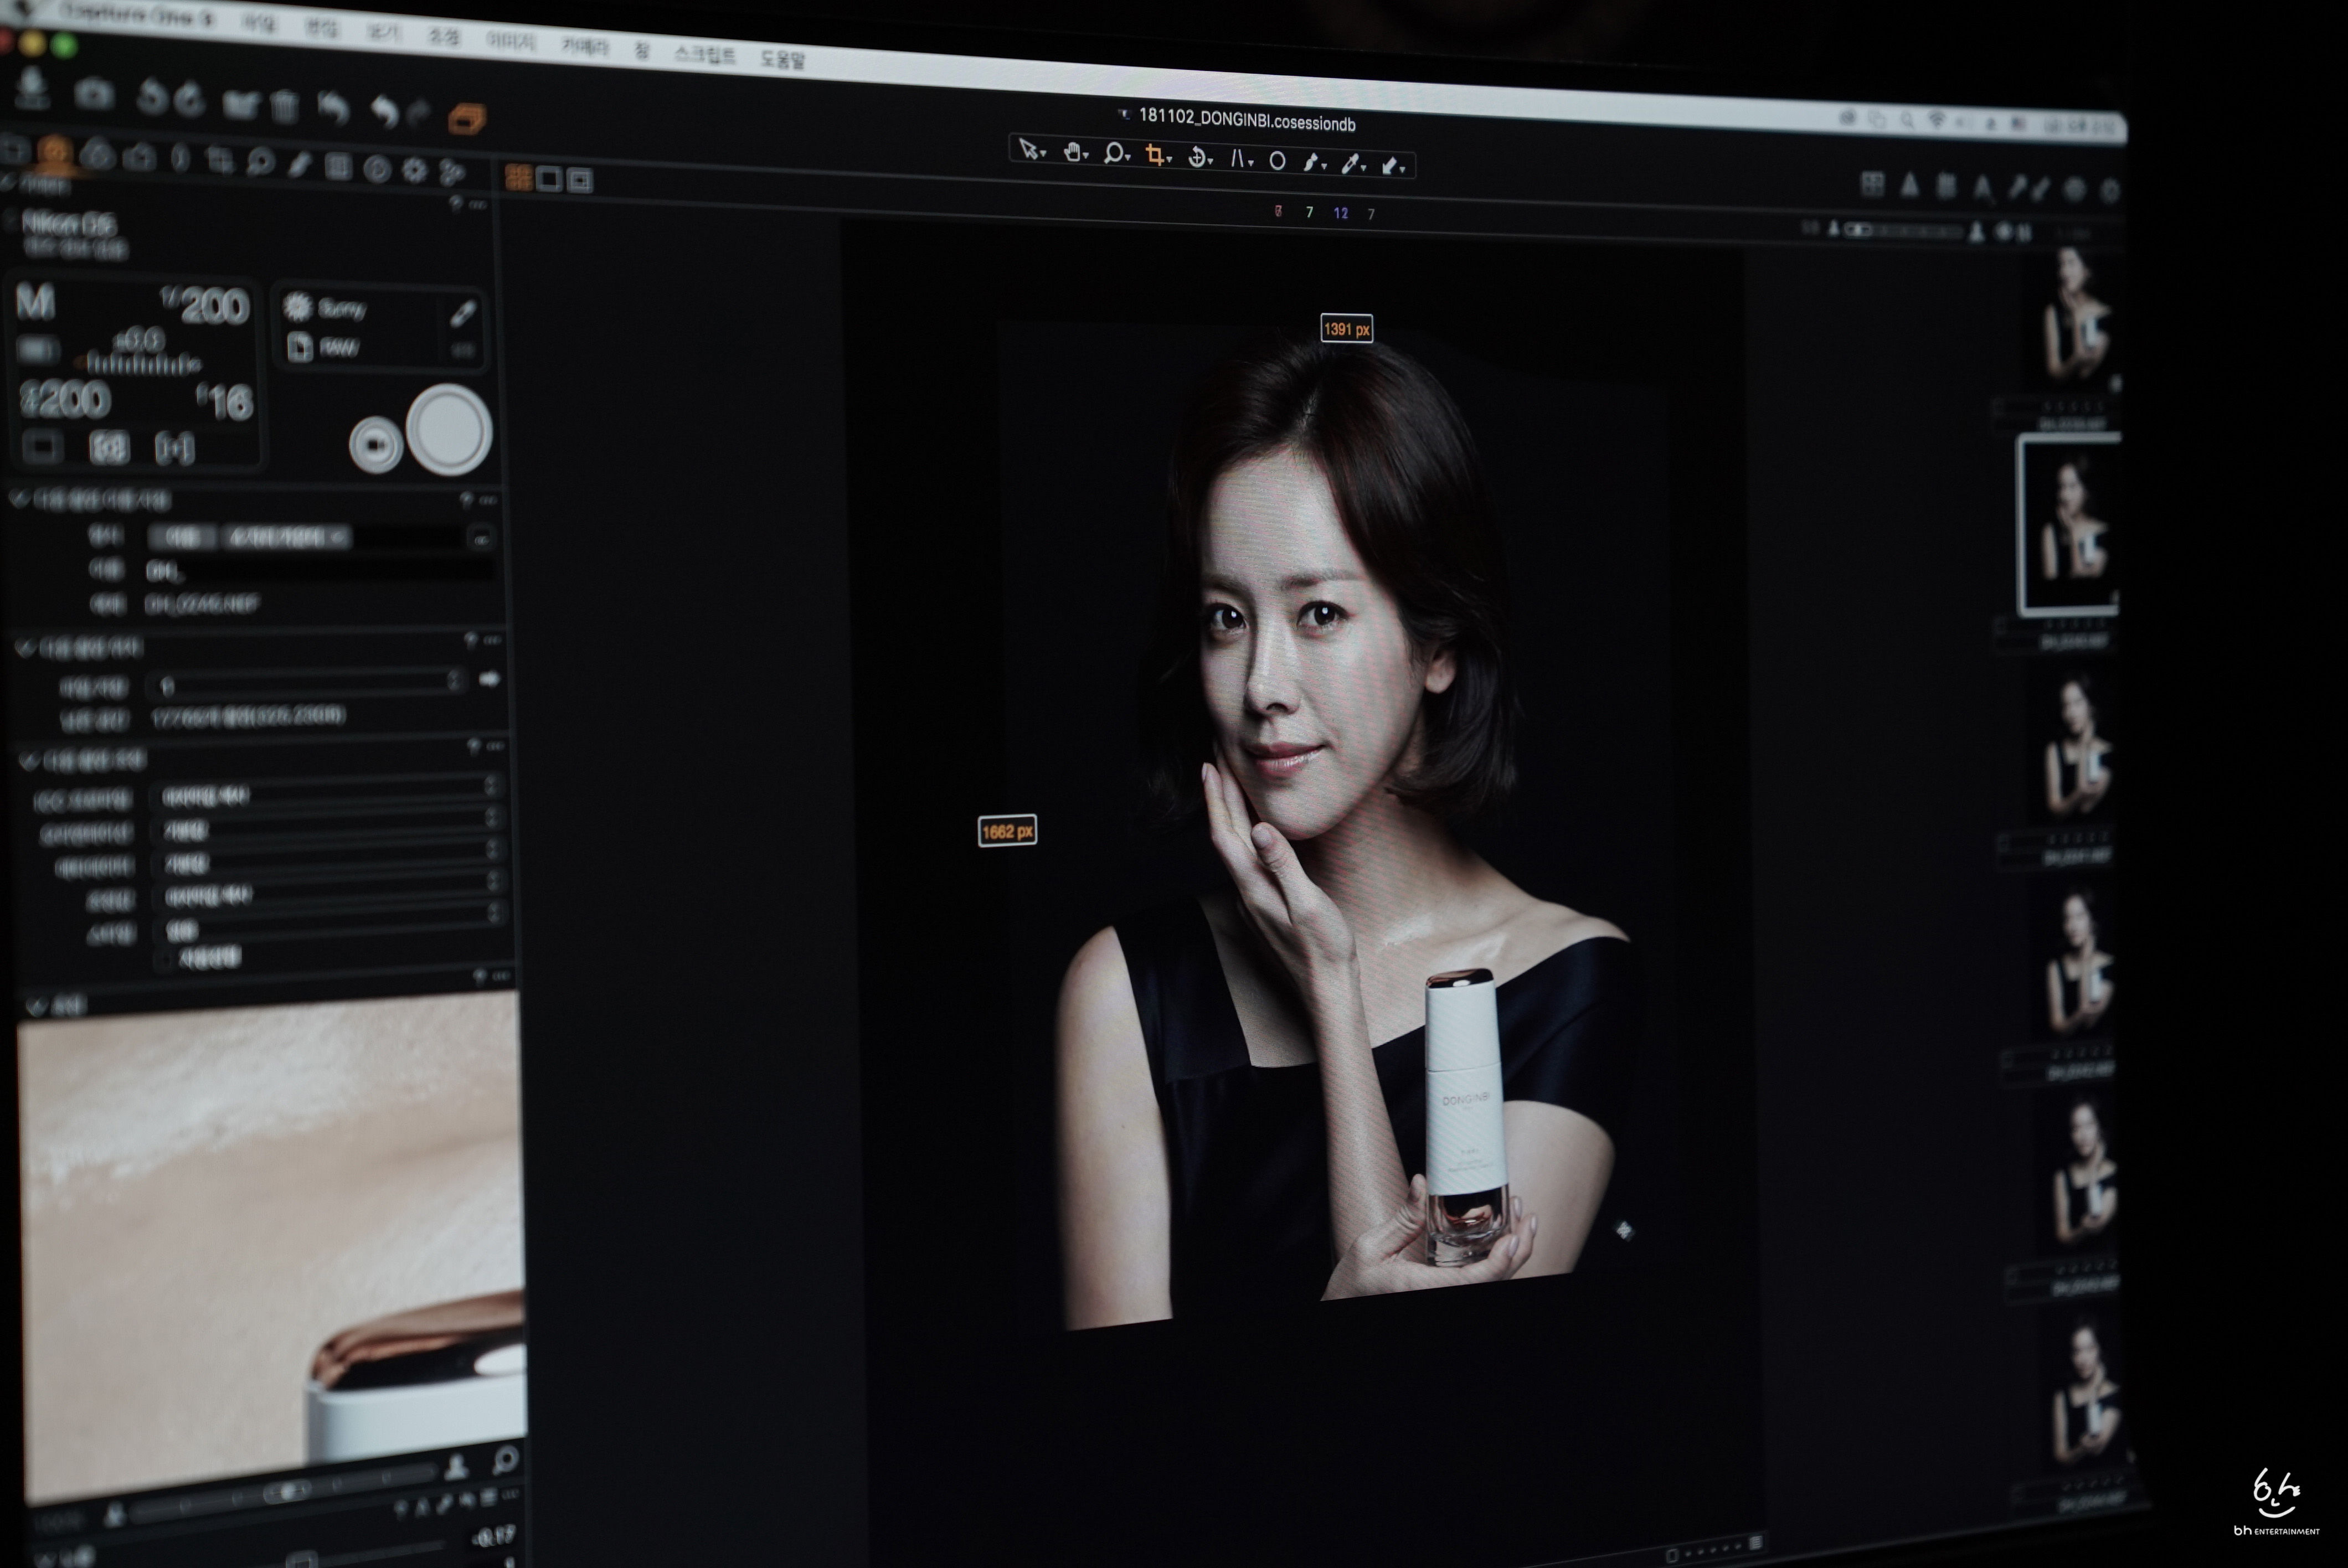Click the Wi-Fi status menu bar icon
The image size is (2348, 1568).
click(x=1937, y=120)
